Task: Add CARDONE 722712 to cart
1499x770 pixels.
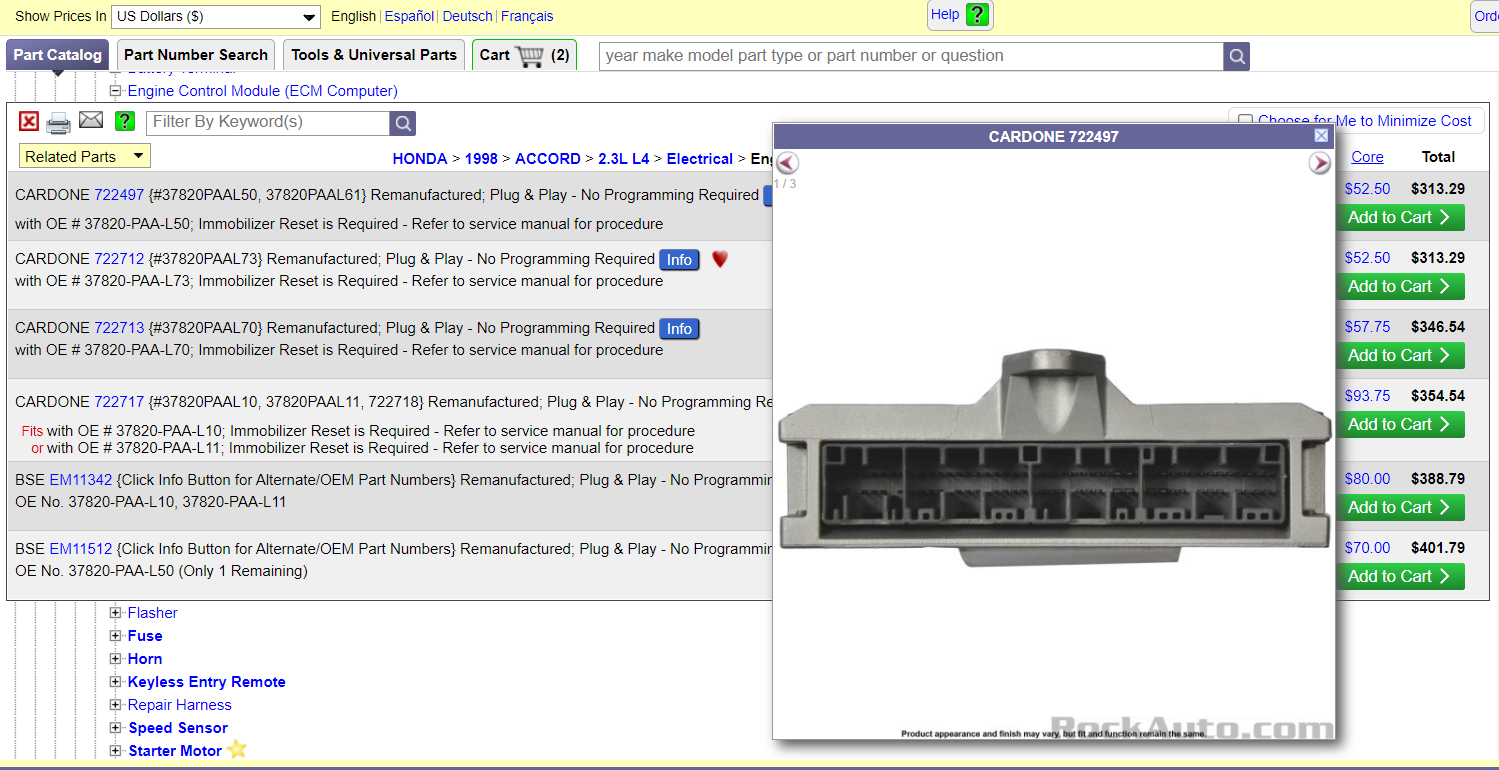Action: point(1400,287)
